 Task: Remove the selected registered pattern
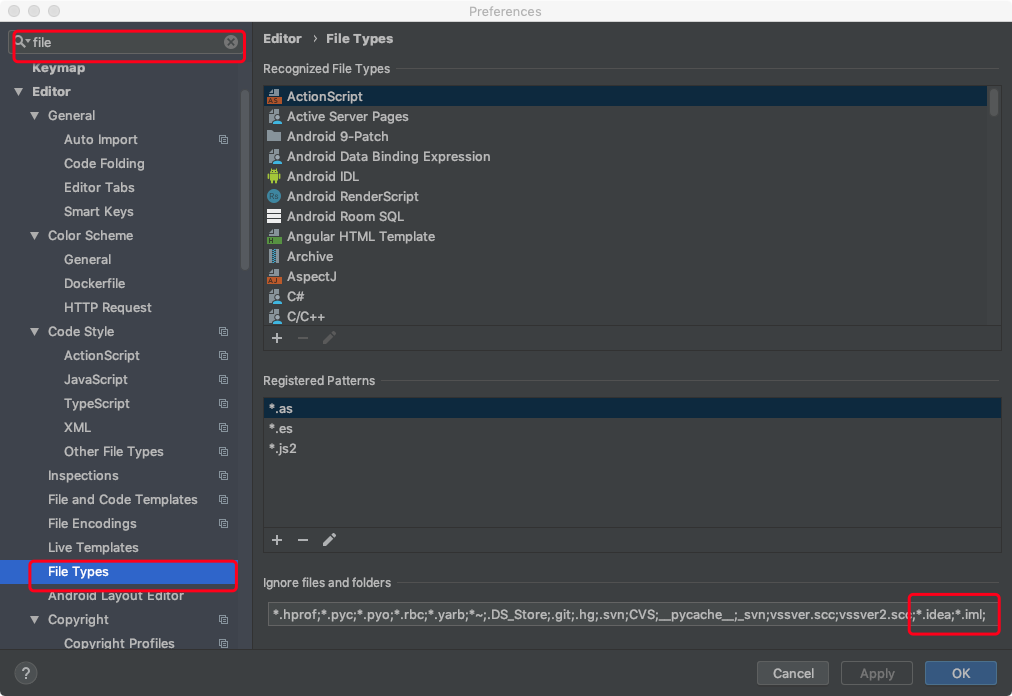coord(303,540)
